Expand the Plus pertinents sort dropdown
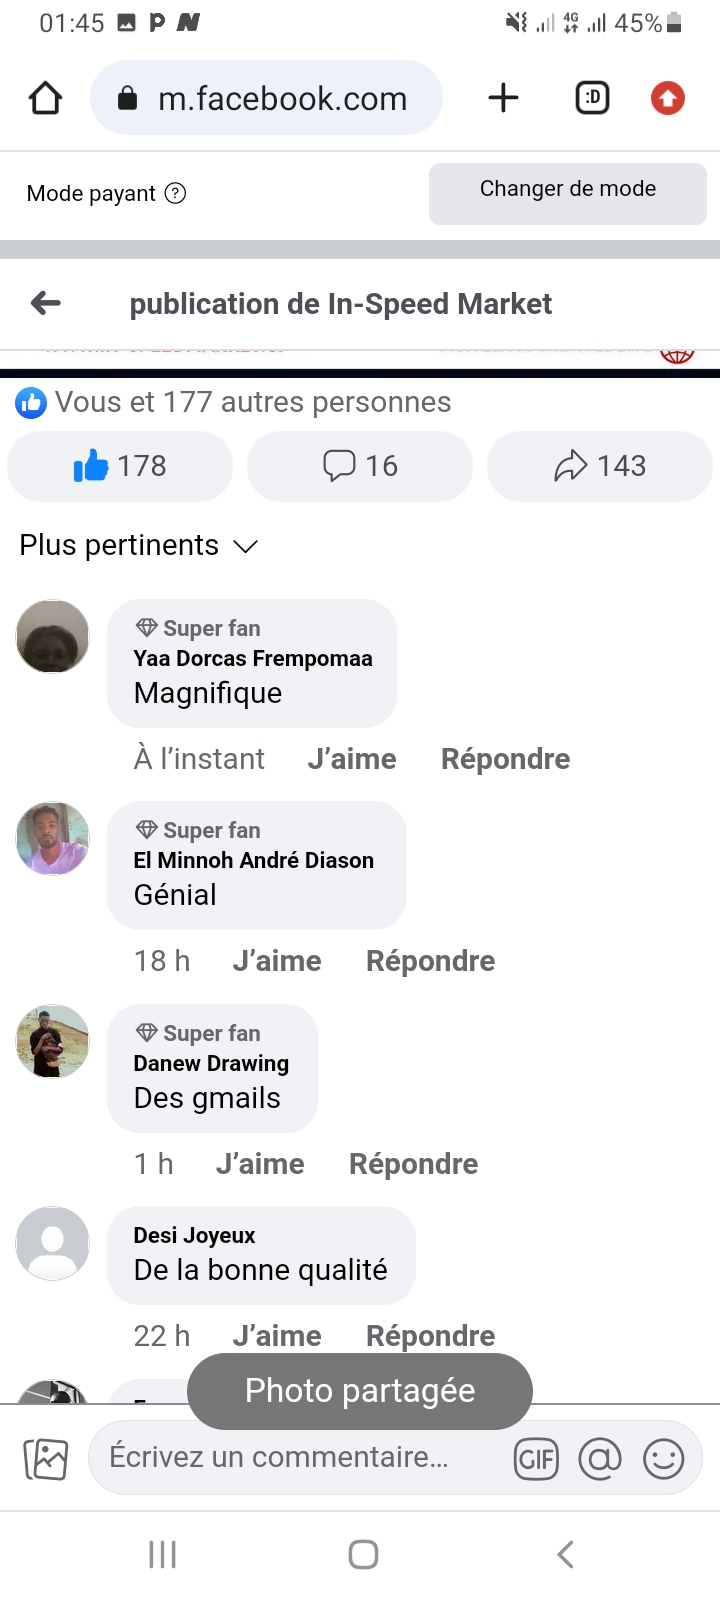The width and height of the screenshot is (720, 1600). (x=139, y=545)
